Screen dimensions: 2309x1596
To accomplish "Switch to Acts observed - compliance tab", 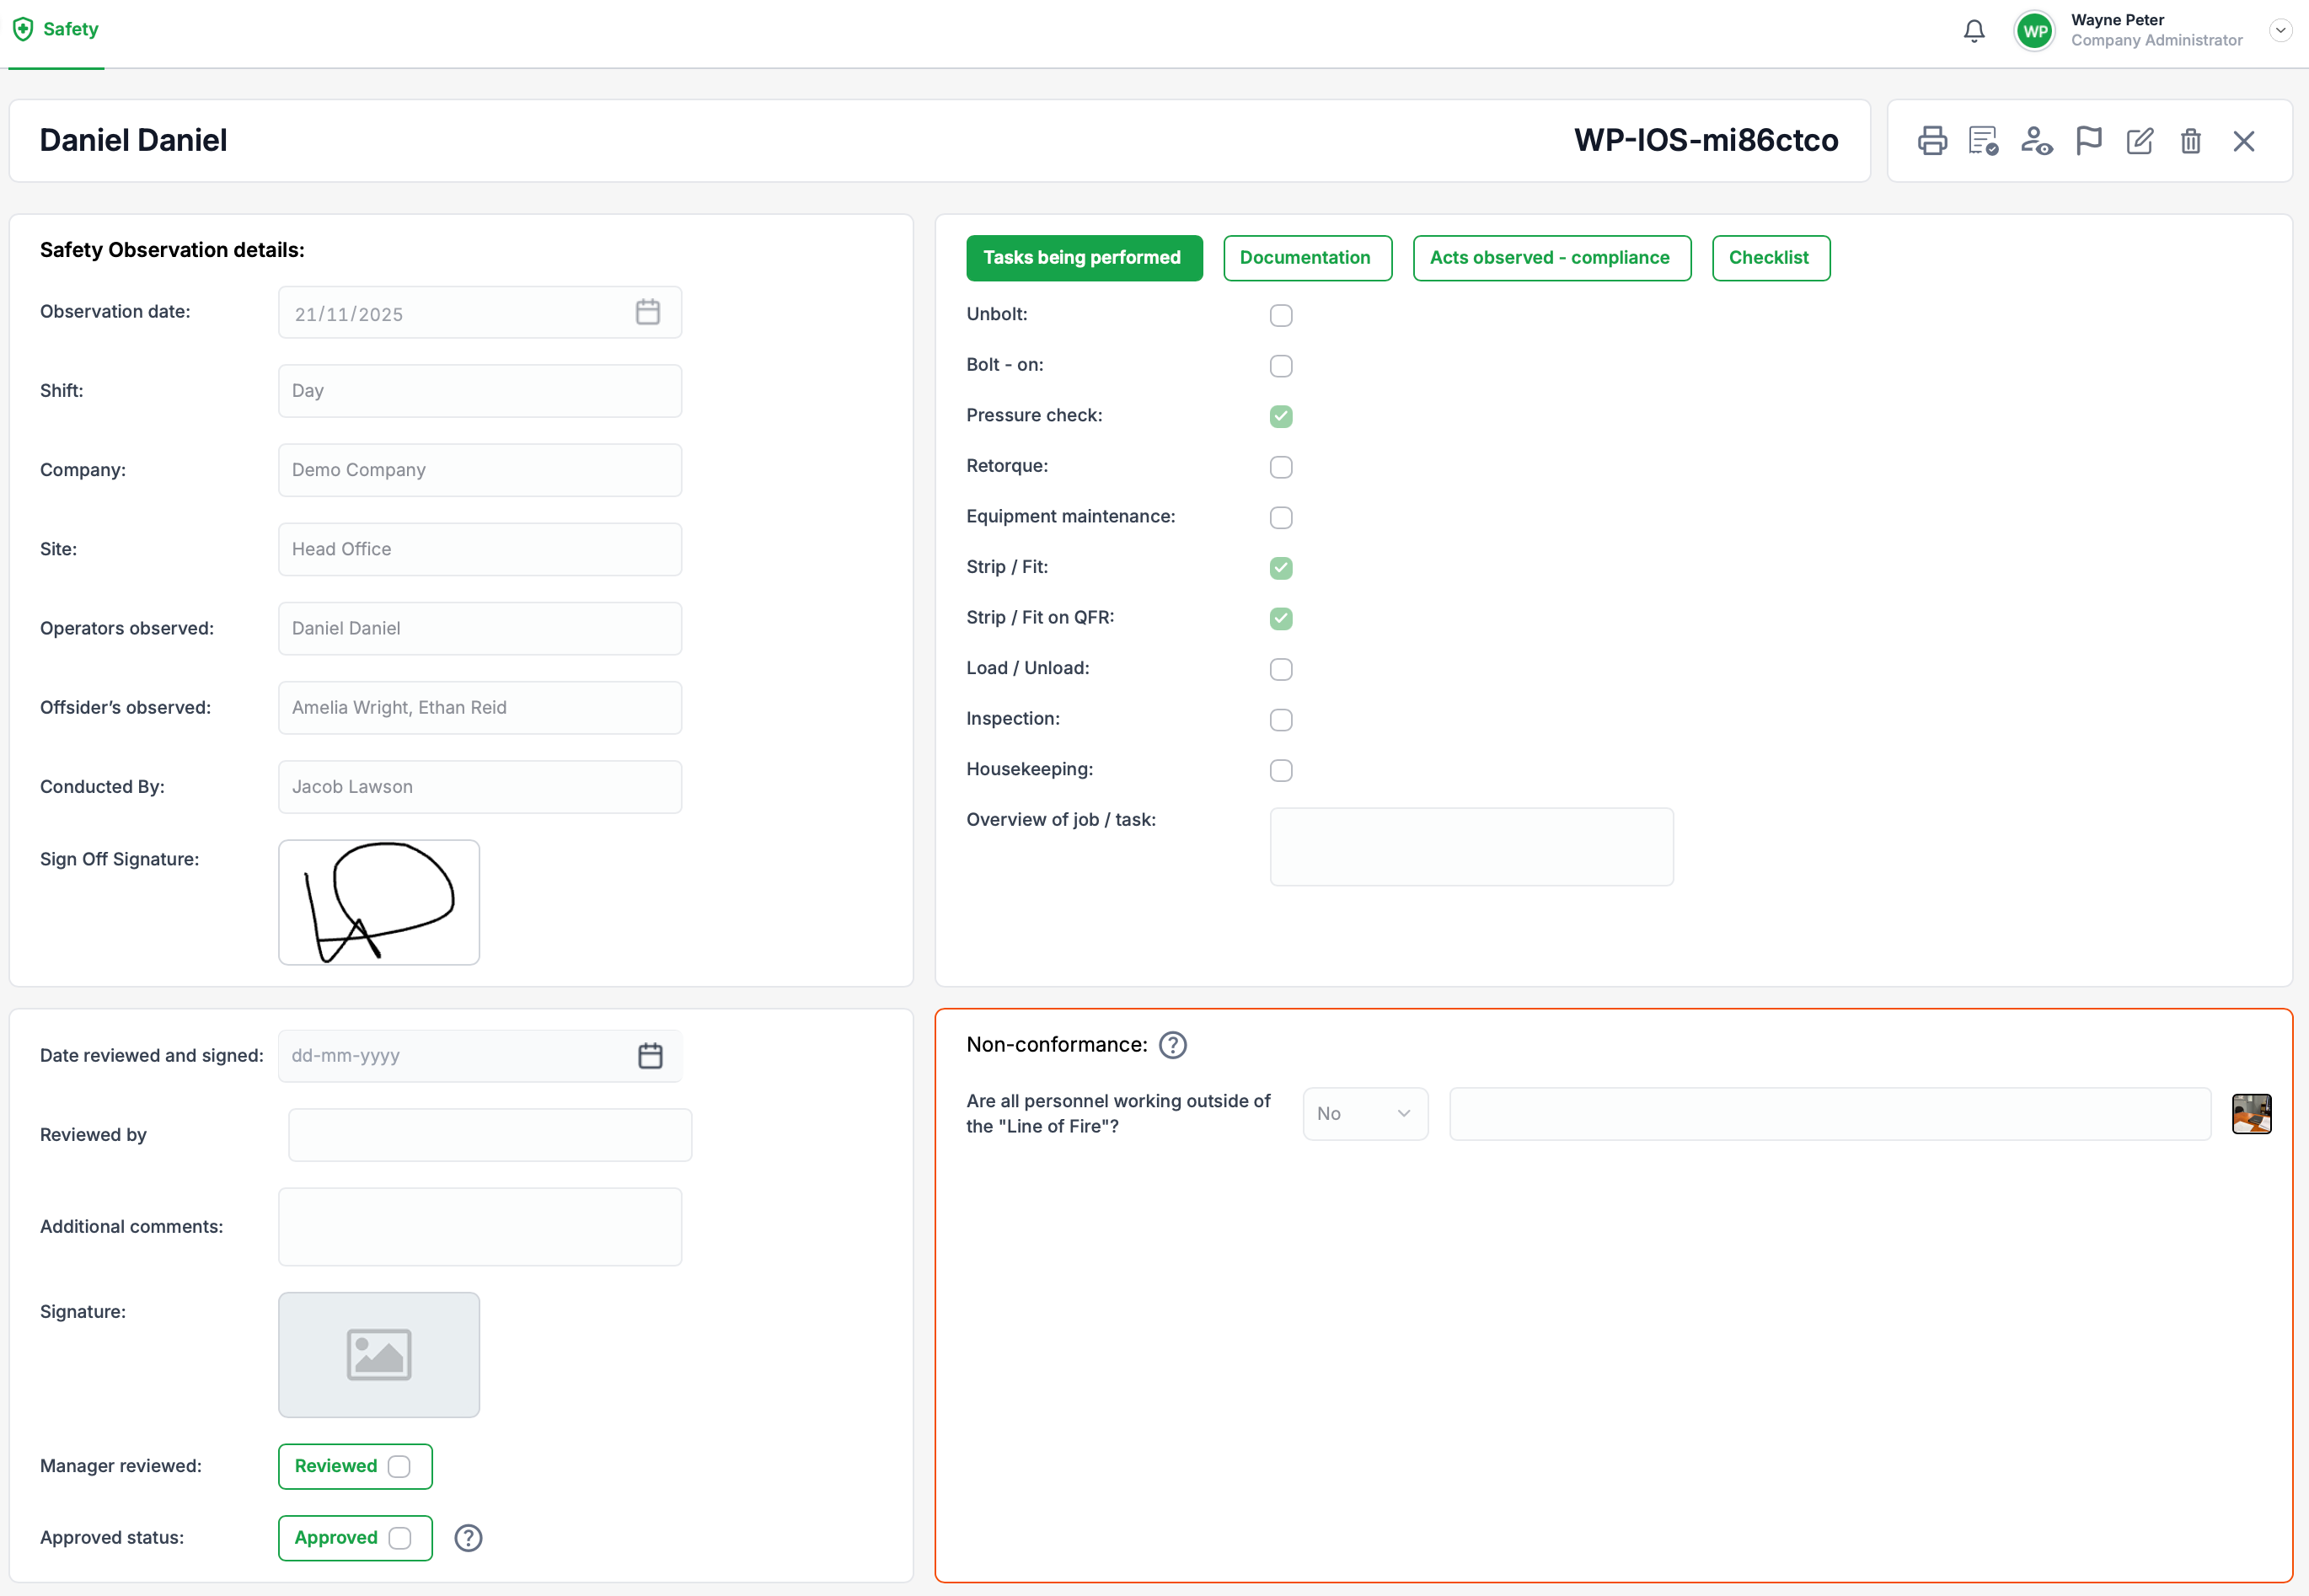I will (1551, 258).
